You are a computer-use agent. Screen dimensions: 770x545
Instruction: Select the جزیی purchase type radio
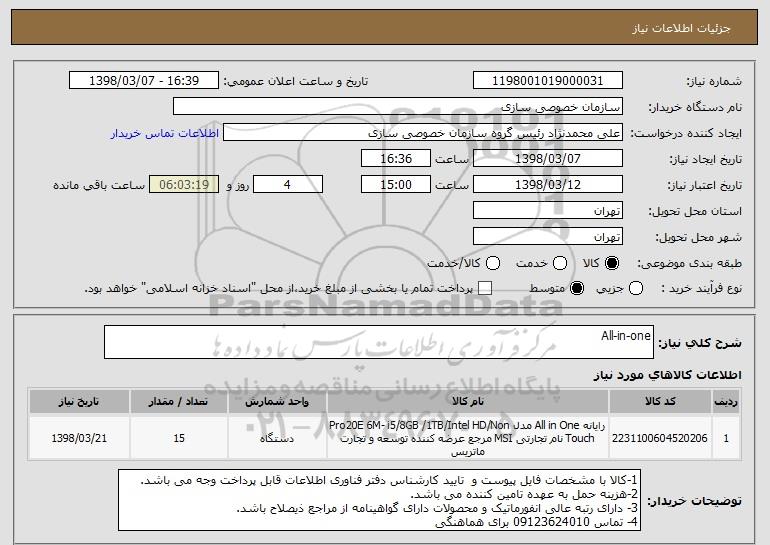coord(635,289)
